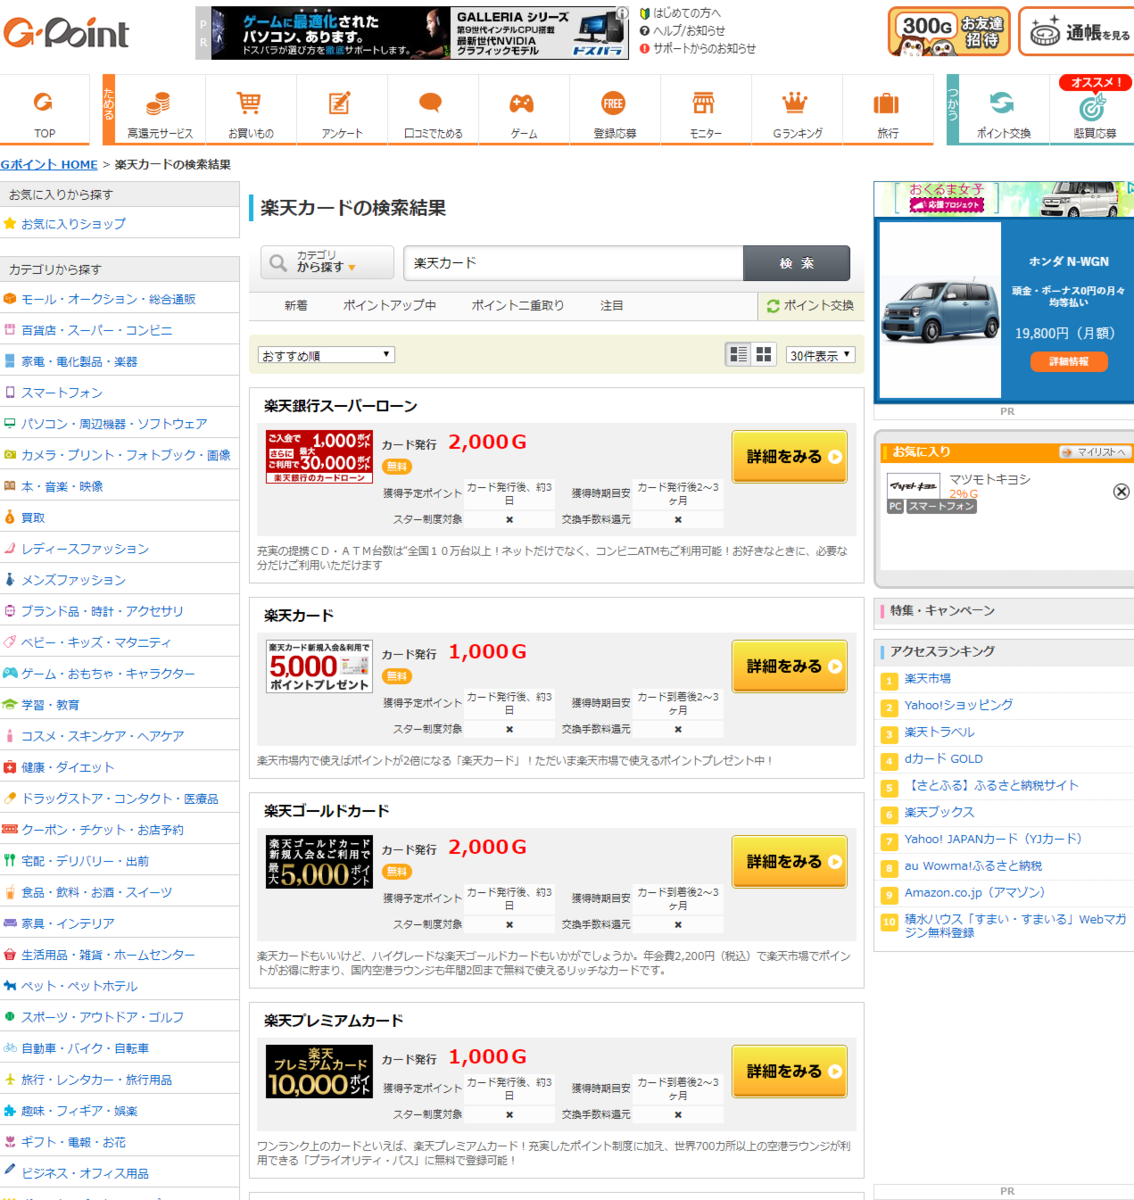Open 高還元サービス coin icon
The width and height of the screenshot is (1134, 1200).
(158, 102)
